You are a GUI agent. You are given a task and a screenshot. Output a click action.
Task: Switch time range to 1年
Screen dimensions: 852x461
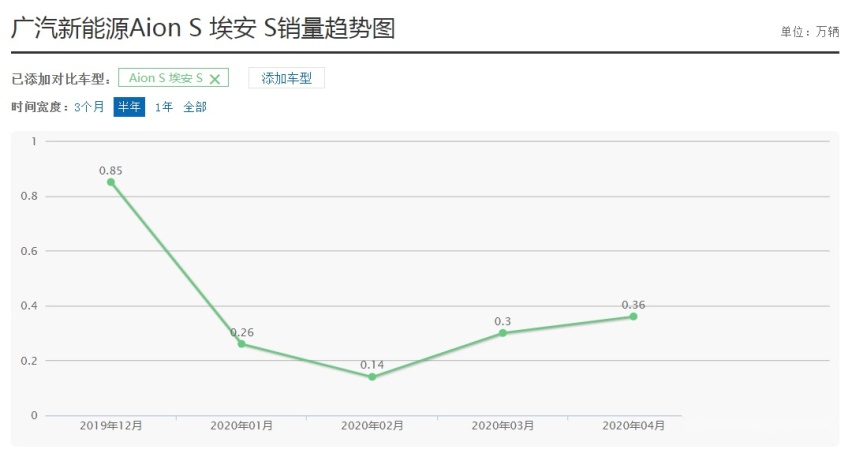[164, 107]
